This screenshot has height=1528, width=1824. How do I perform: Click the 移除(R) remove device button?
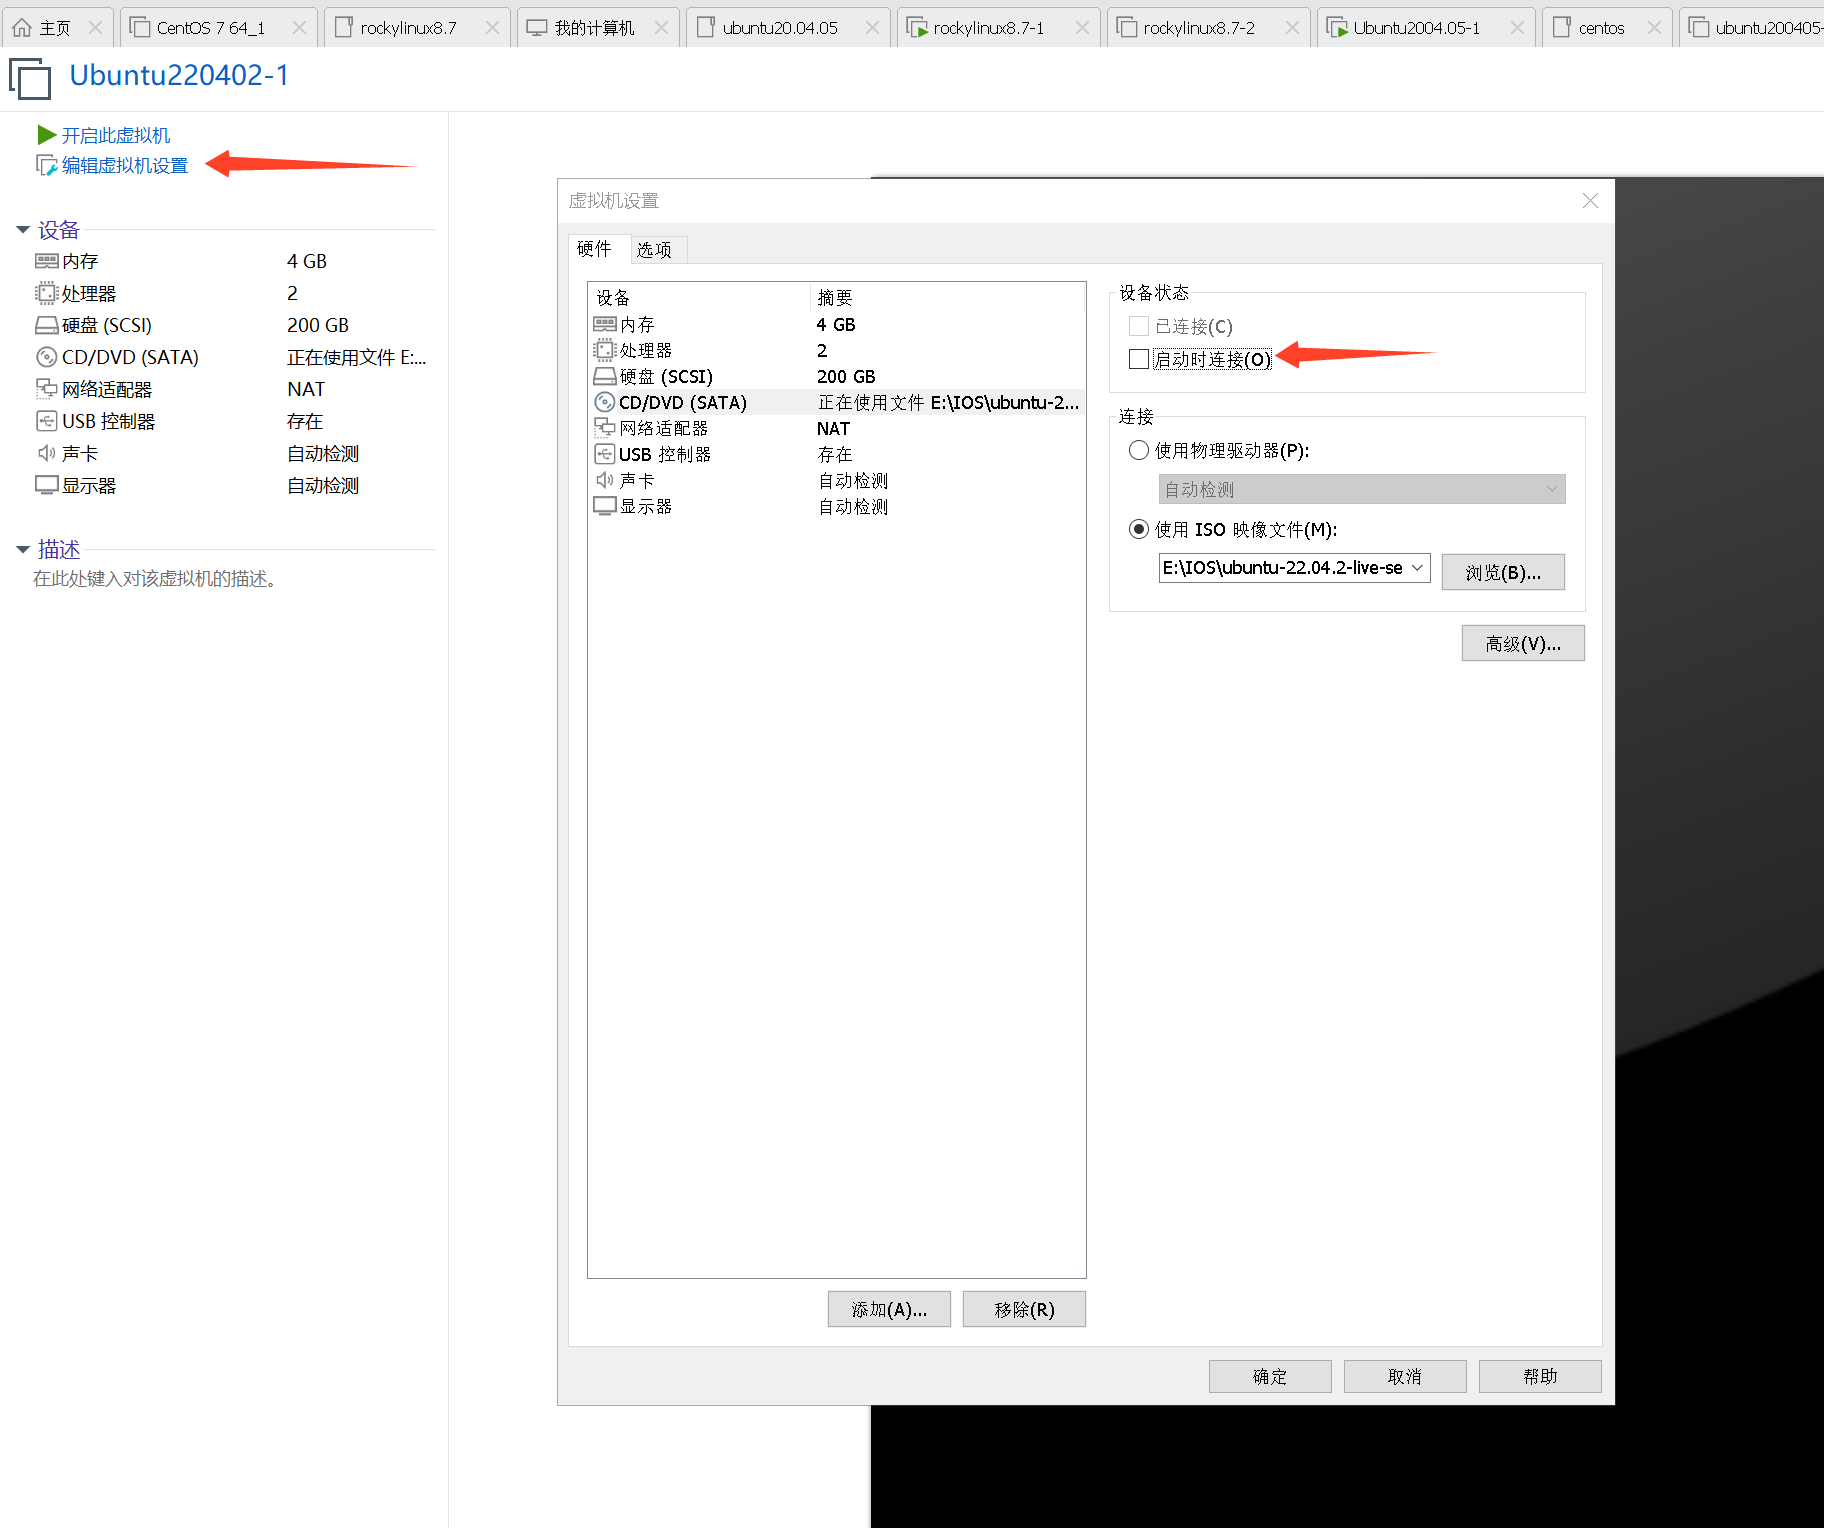[1024, 1309]
